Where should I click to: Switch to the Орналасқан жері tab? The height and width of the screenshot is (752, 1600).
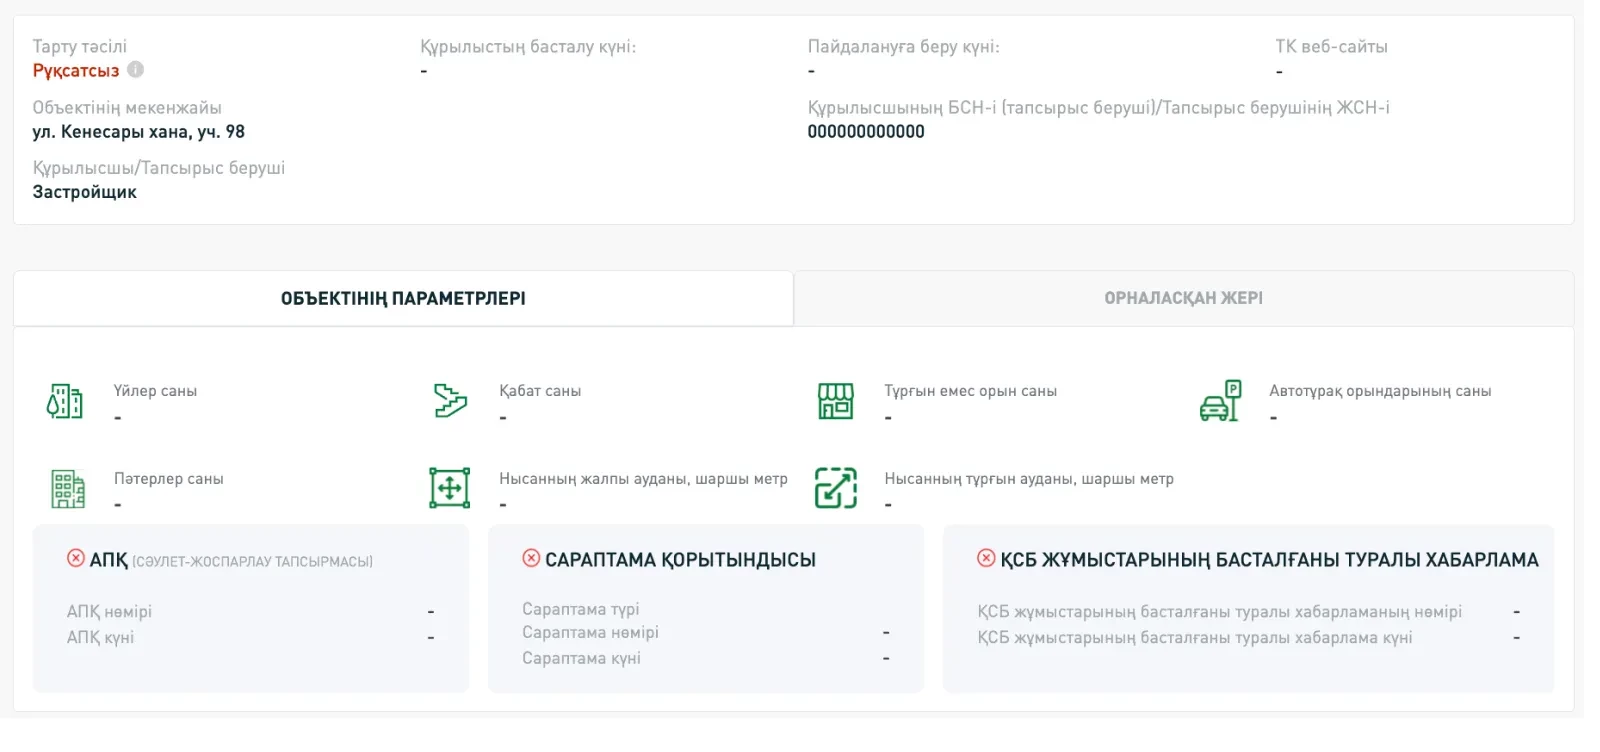[1183, 298]
